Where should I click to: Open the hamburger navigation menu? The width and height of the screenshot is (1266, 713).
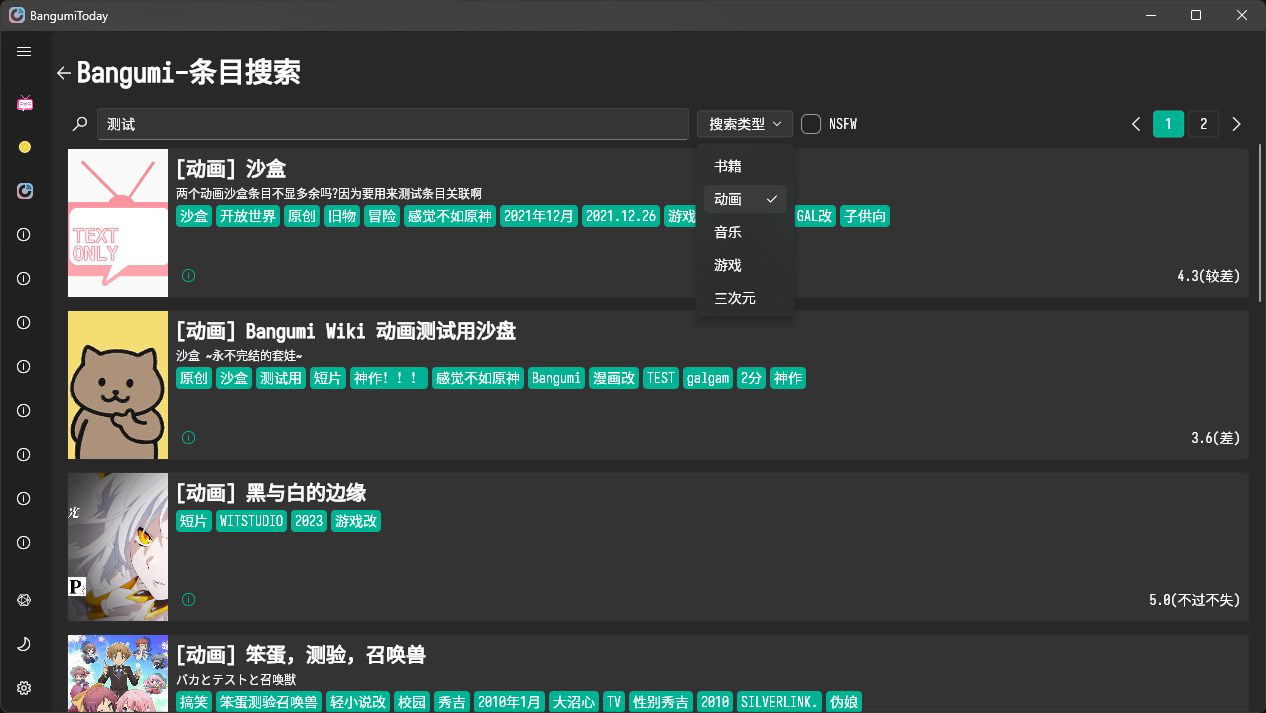tap(25, 51)
